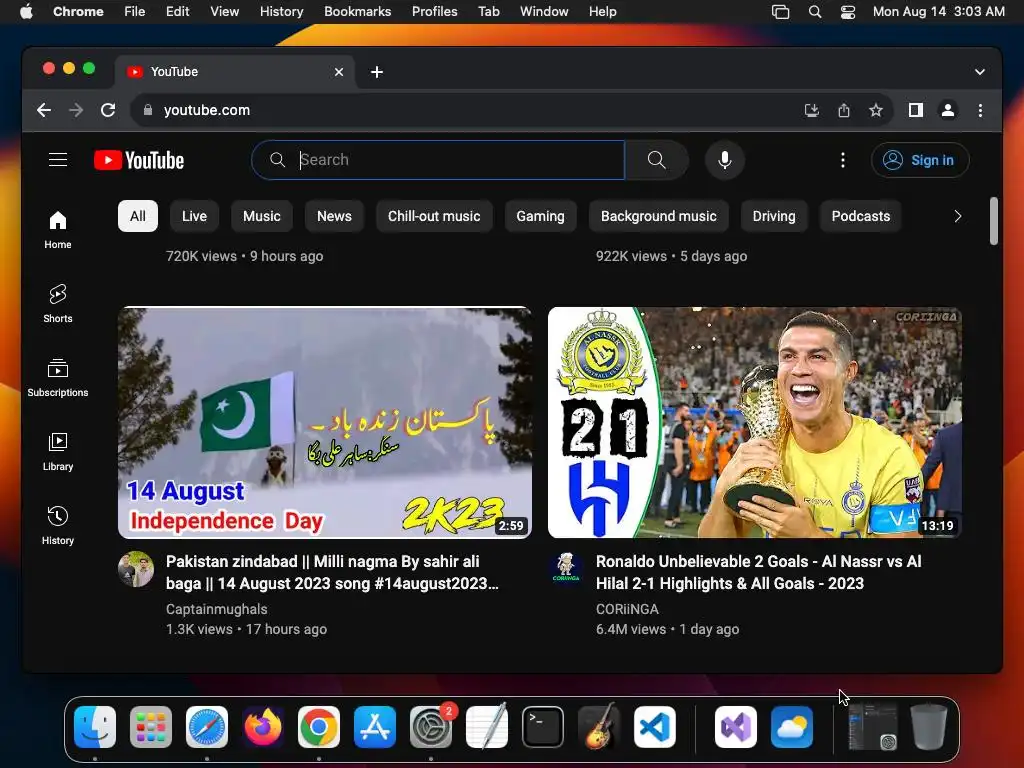This screenshot has width=1024, height=768.
Task: Select the All filter chip
Action: pyautogui.click(x=138, y=216)
